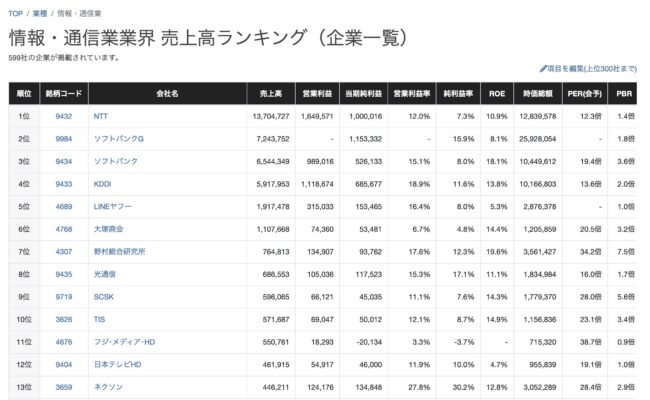
Task: Select the KDDI company link
Action: 104,184
